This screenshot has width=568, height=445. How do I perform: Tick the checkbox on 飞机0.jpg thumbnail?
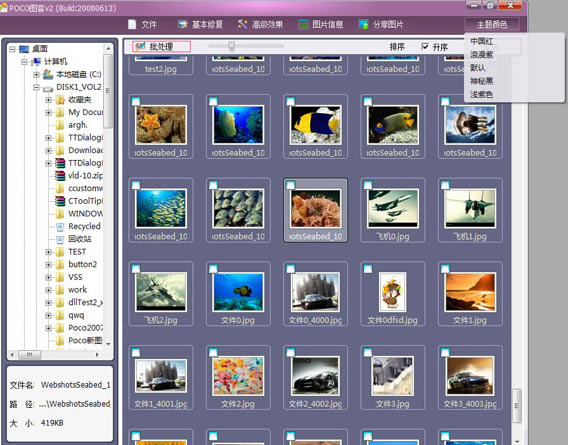(368, 185)
